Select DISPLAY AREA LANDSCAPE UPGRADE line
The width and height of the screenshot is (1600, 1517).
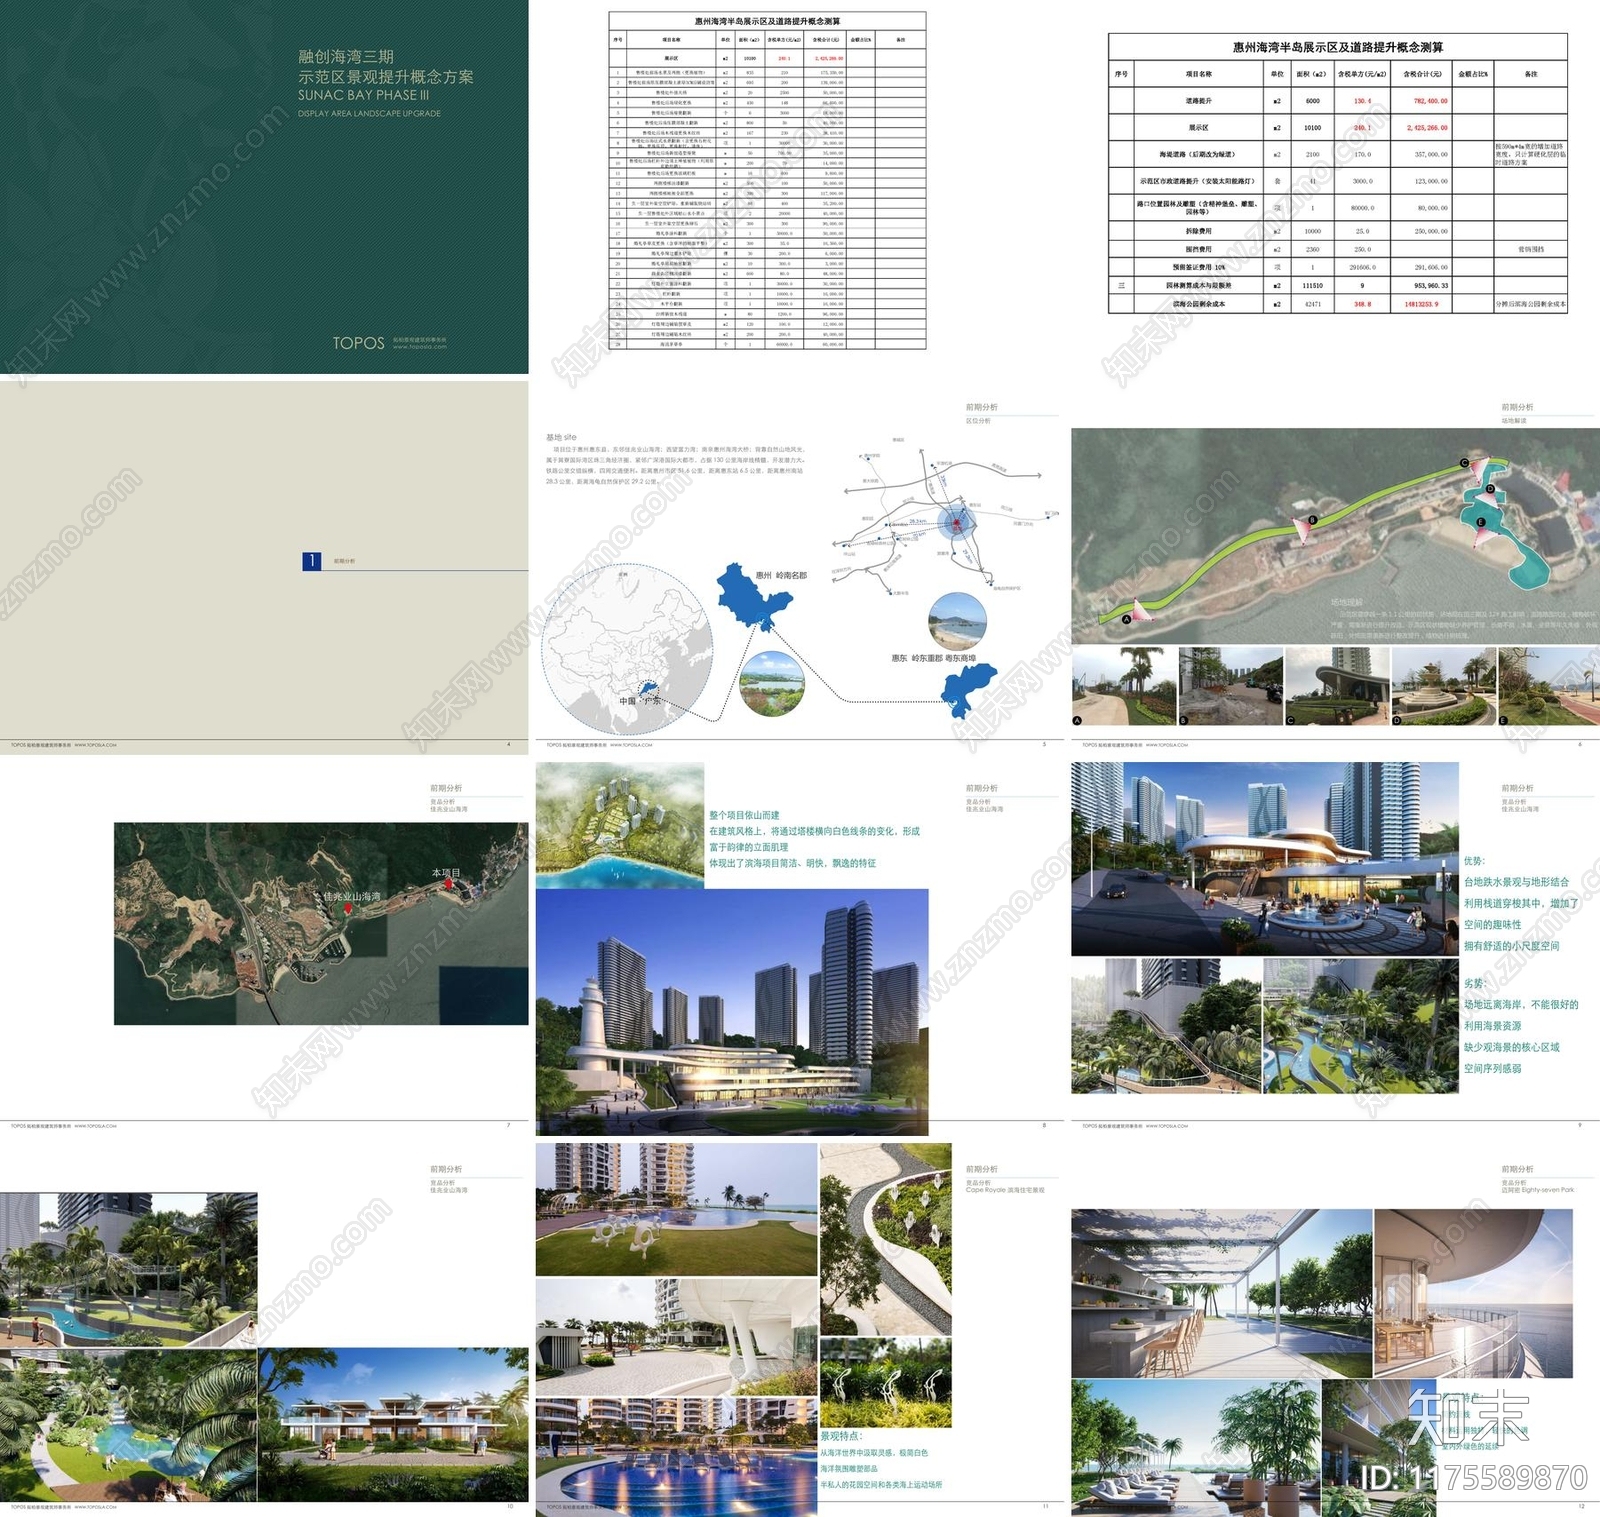coord(369,114)
